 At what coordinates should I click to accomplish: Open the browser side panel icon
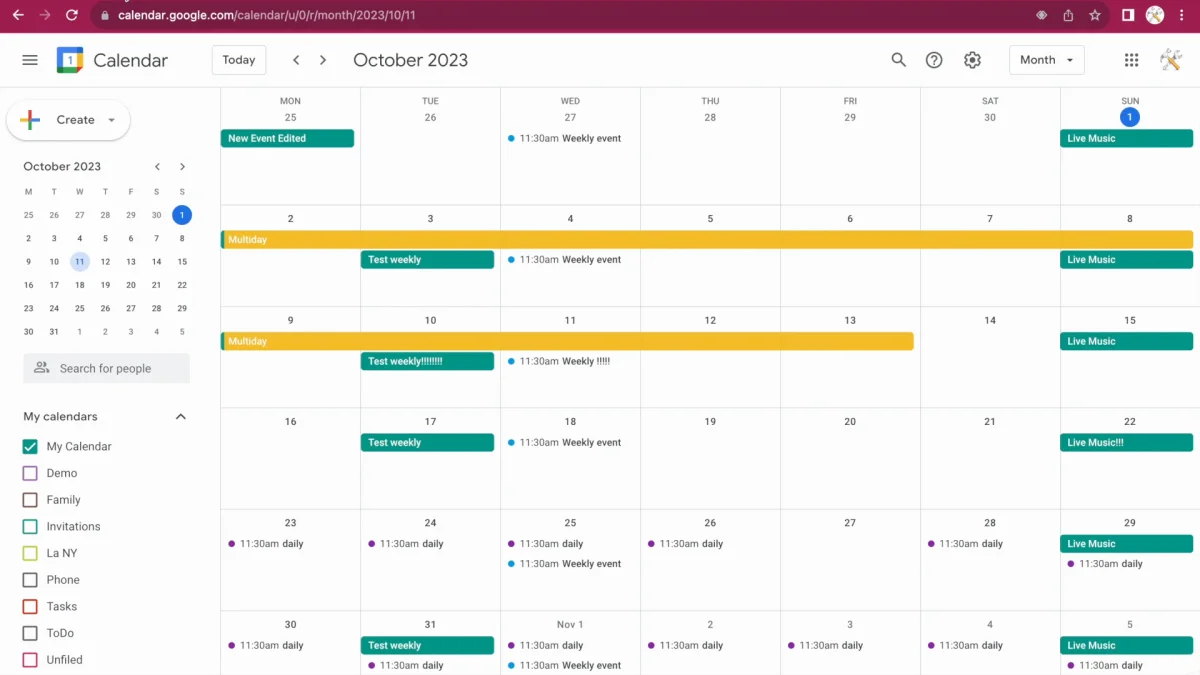1128,15
